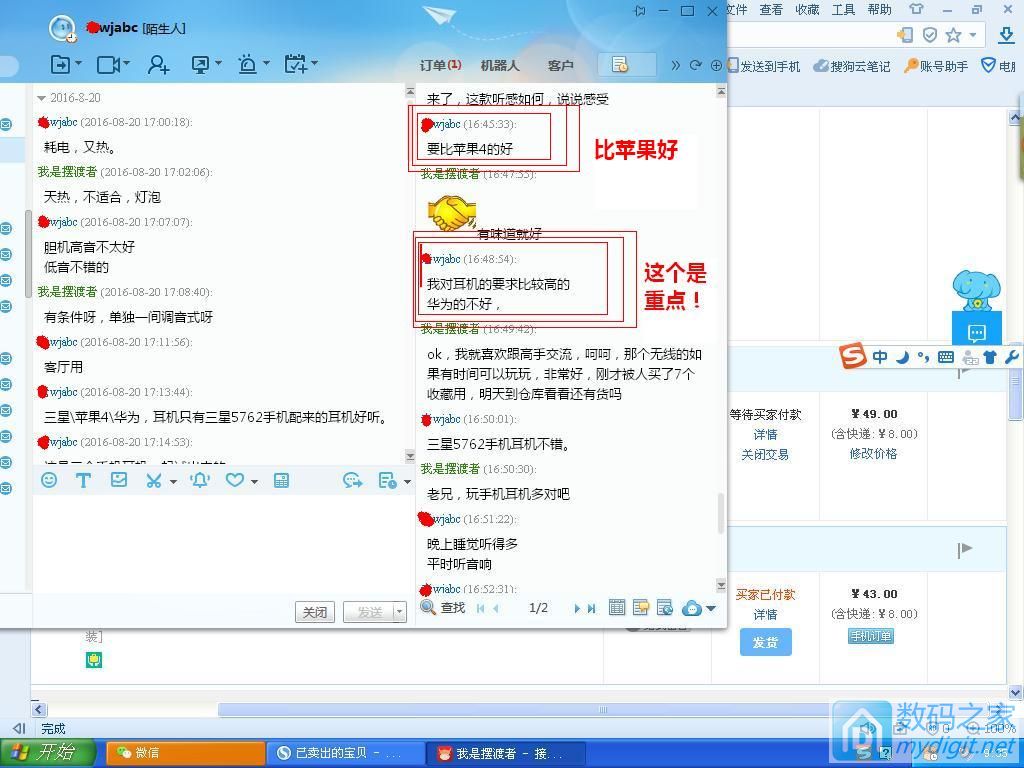Click the contact avatar beside wjabc
This screenshot has width=1024, height=768.
click(x=63, y=28)
